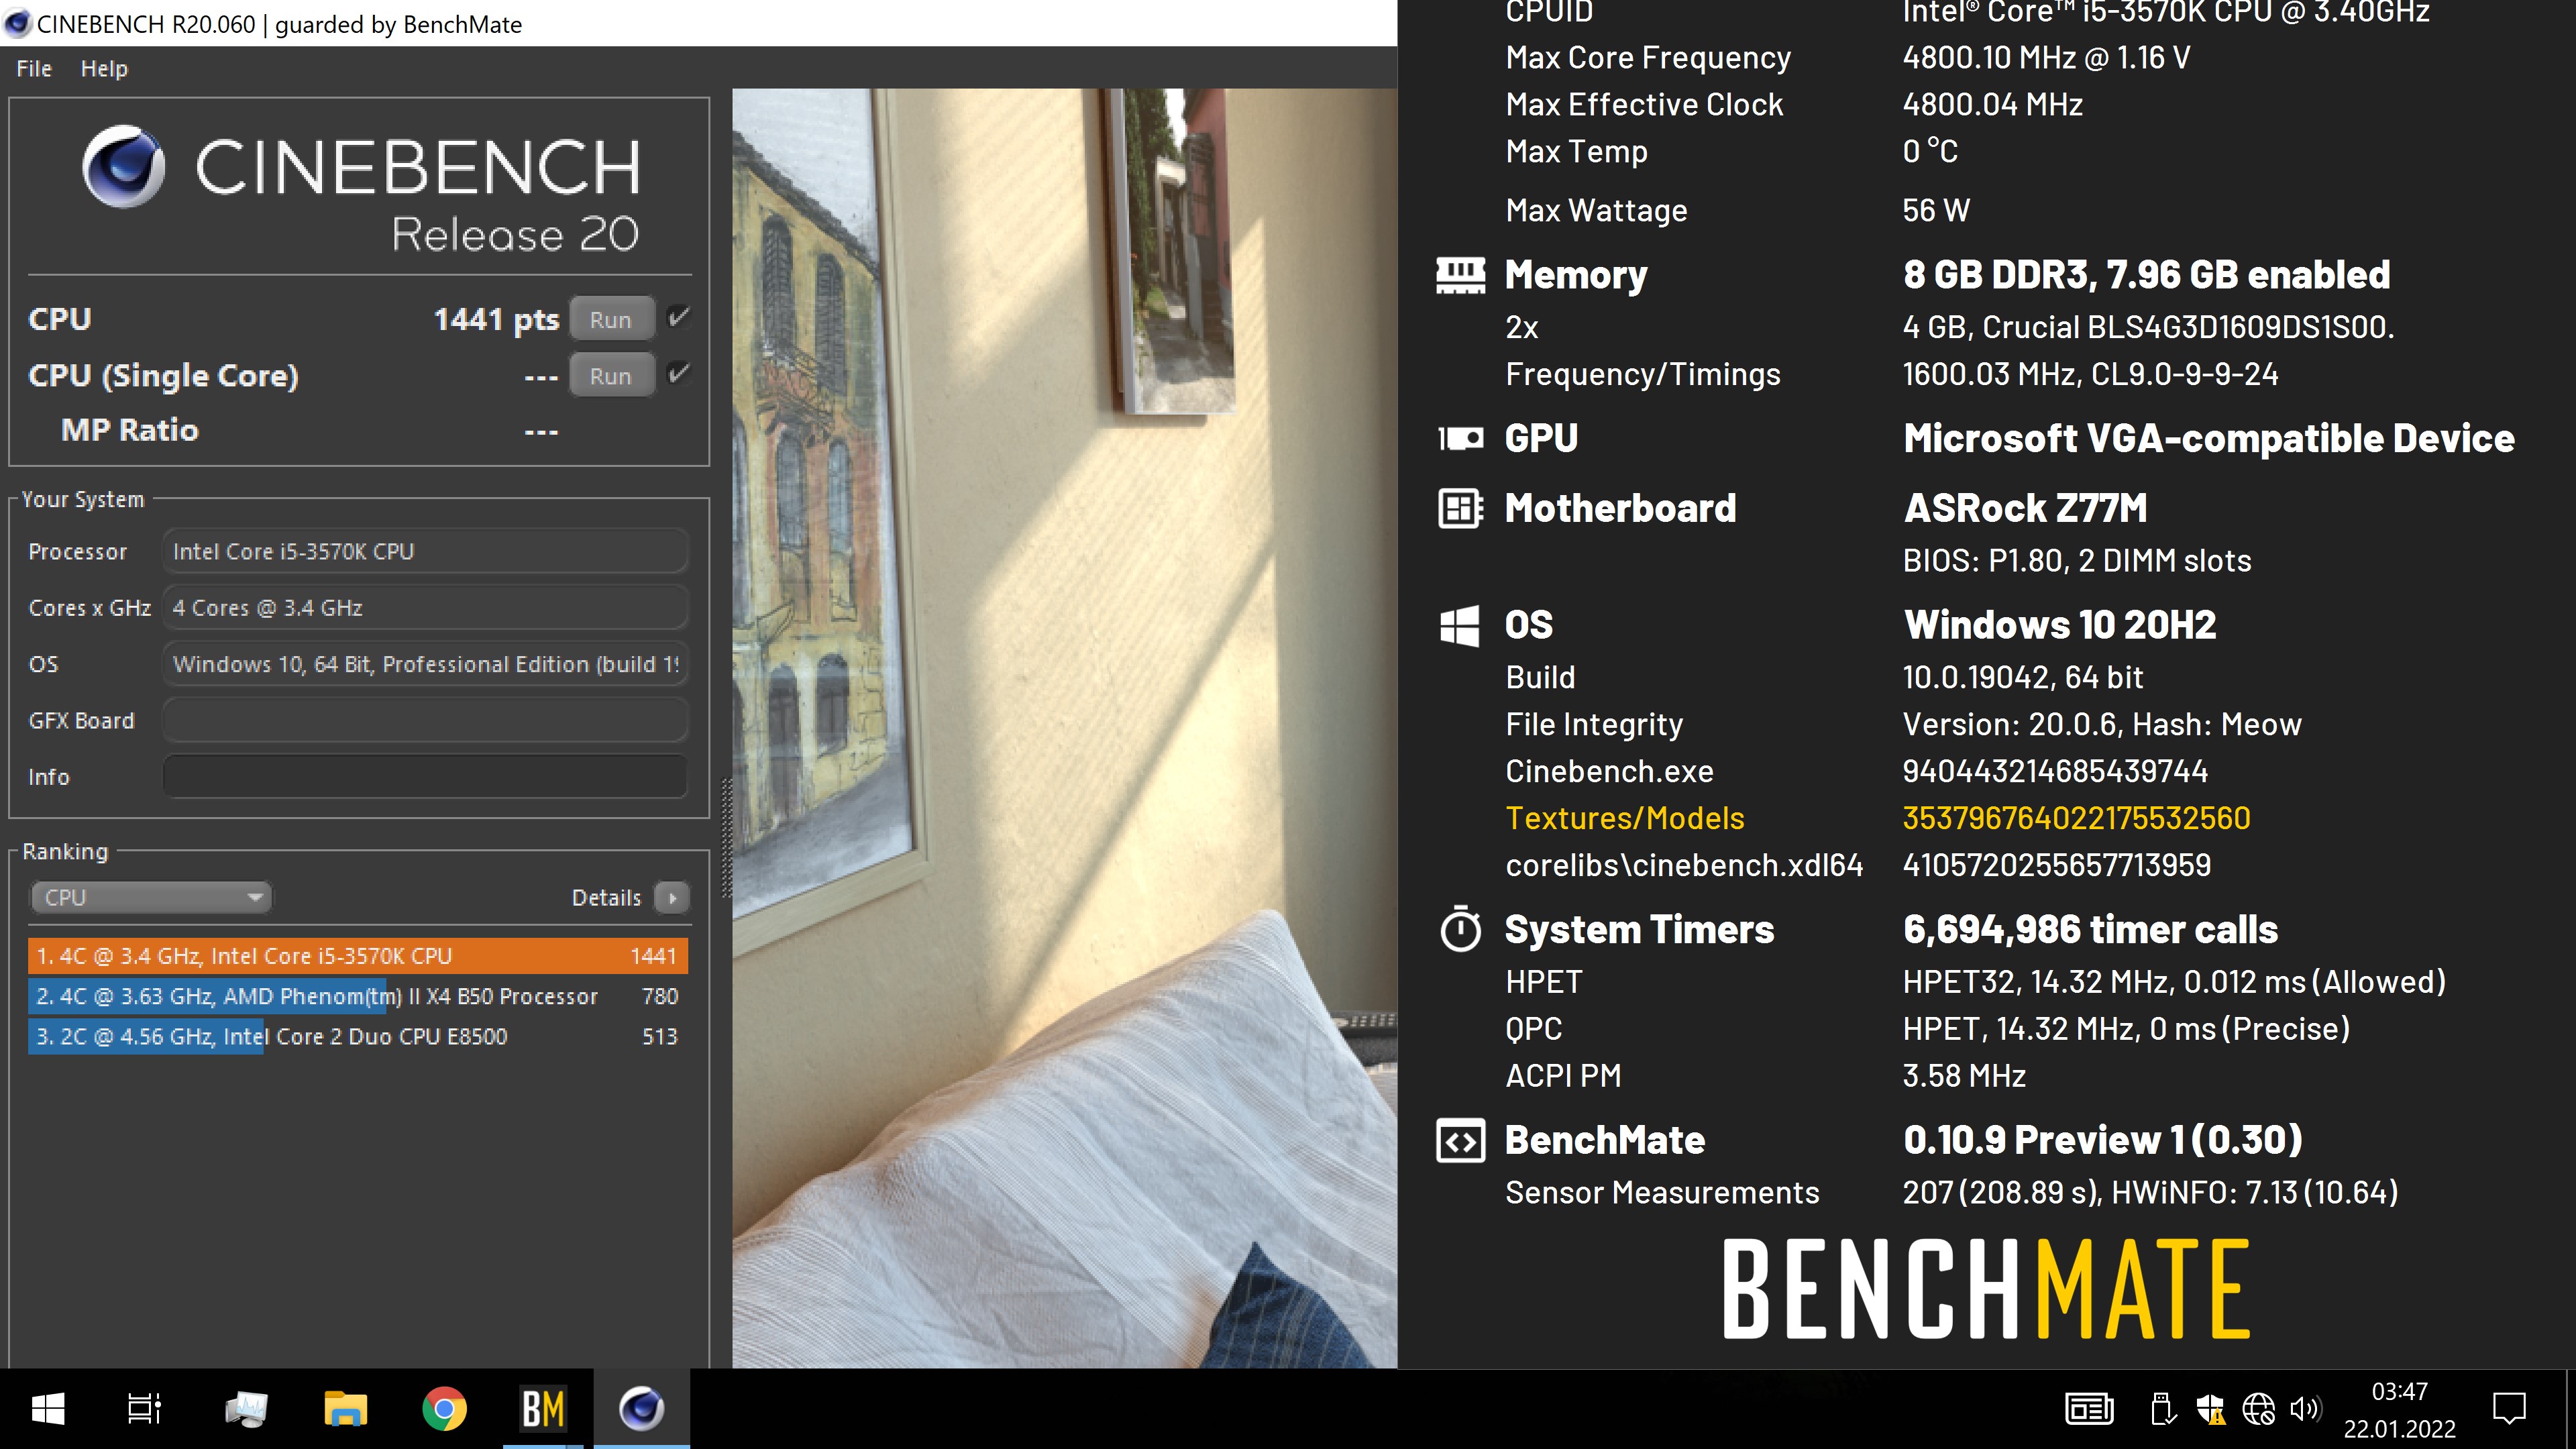Select the Intel Core i5-3570K ranking row
This screenshot has height=1449, width=2576.
coord(358,956)
